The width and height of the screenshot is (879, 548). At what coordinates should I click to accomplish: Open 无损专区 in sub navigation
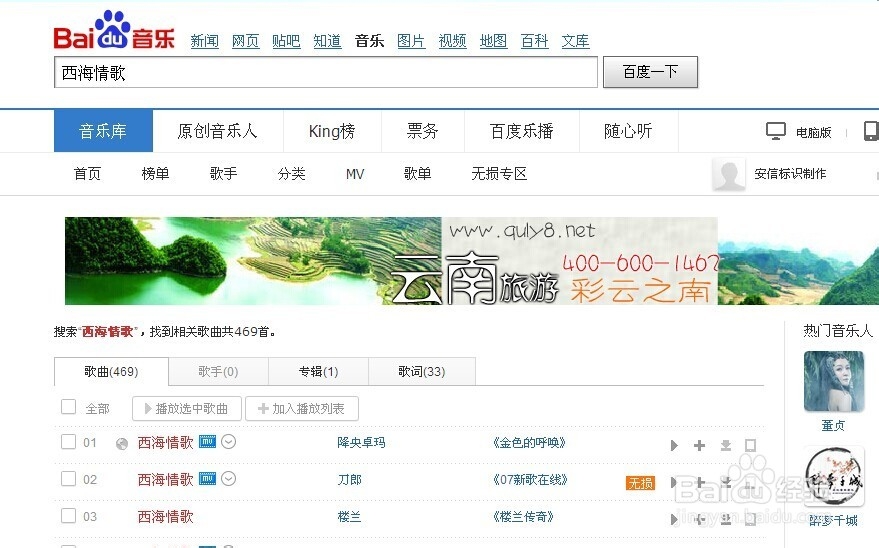point(499,174)
